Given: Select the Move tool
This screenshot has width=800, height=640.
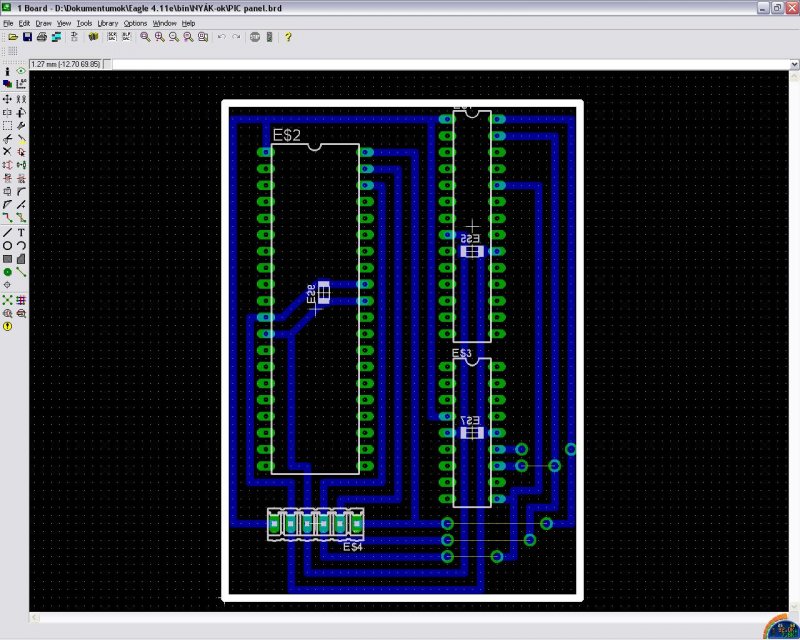Looking at the screenshot, I should (x=7, y=99).
